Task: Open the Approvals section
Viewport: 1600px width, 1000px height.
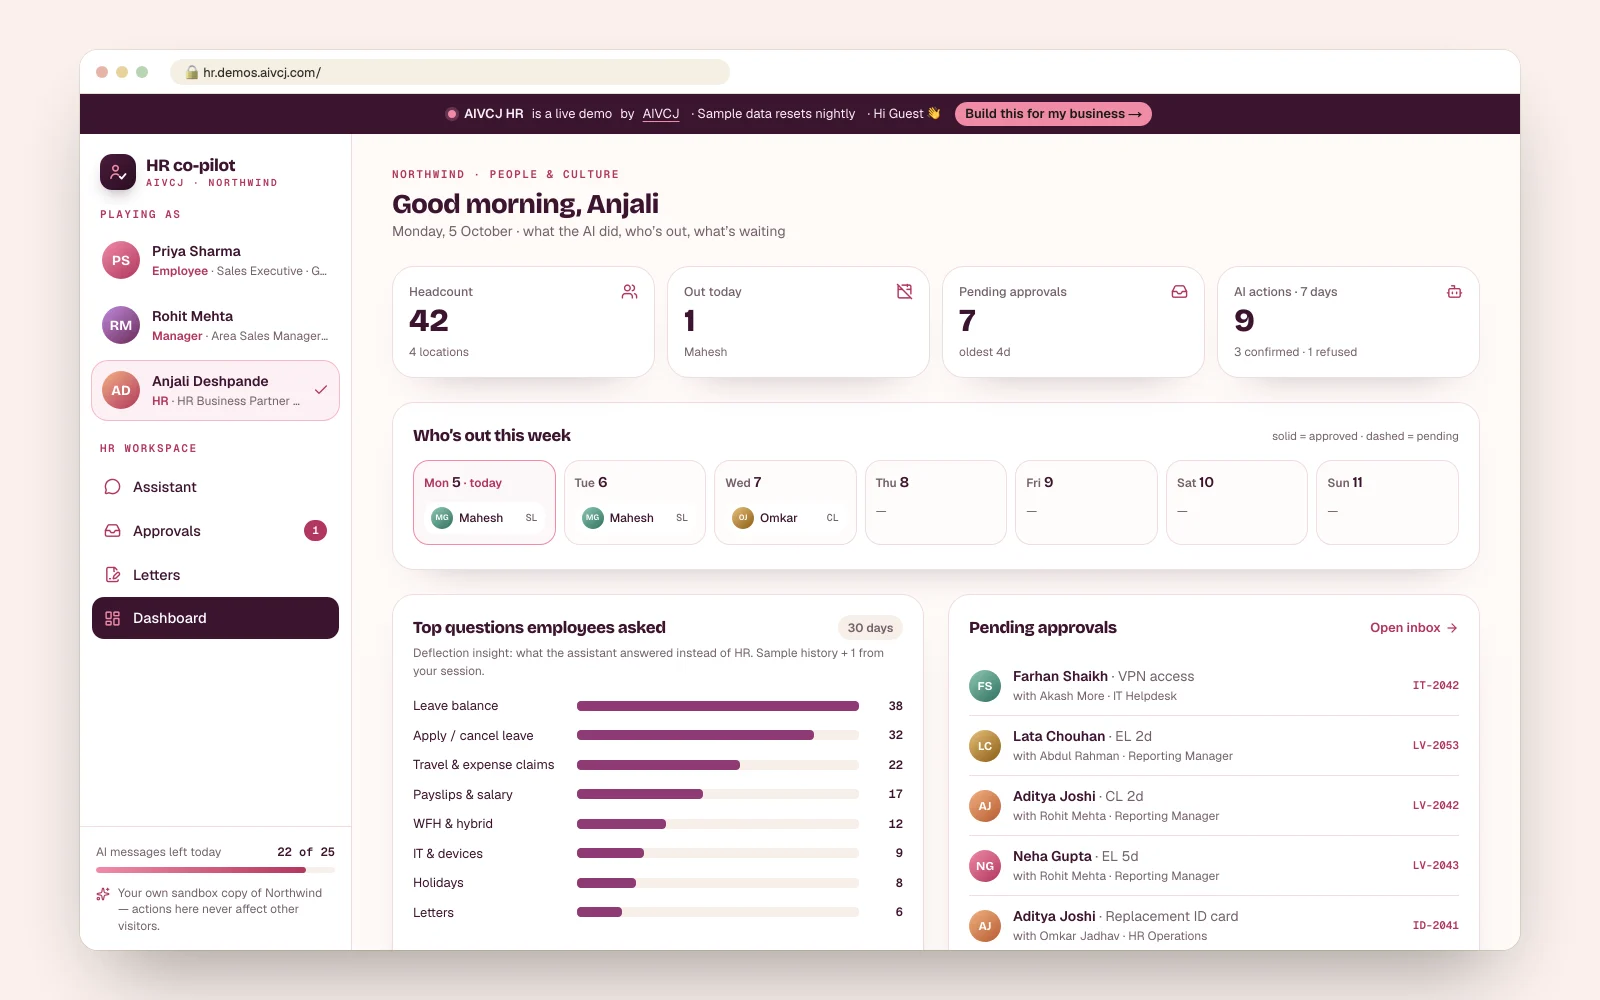Action: [x=215, y=531]
